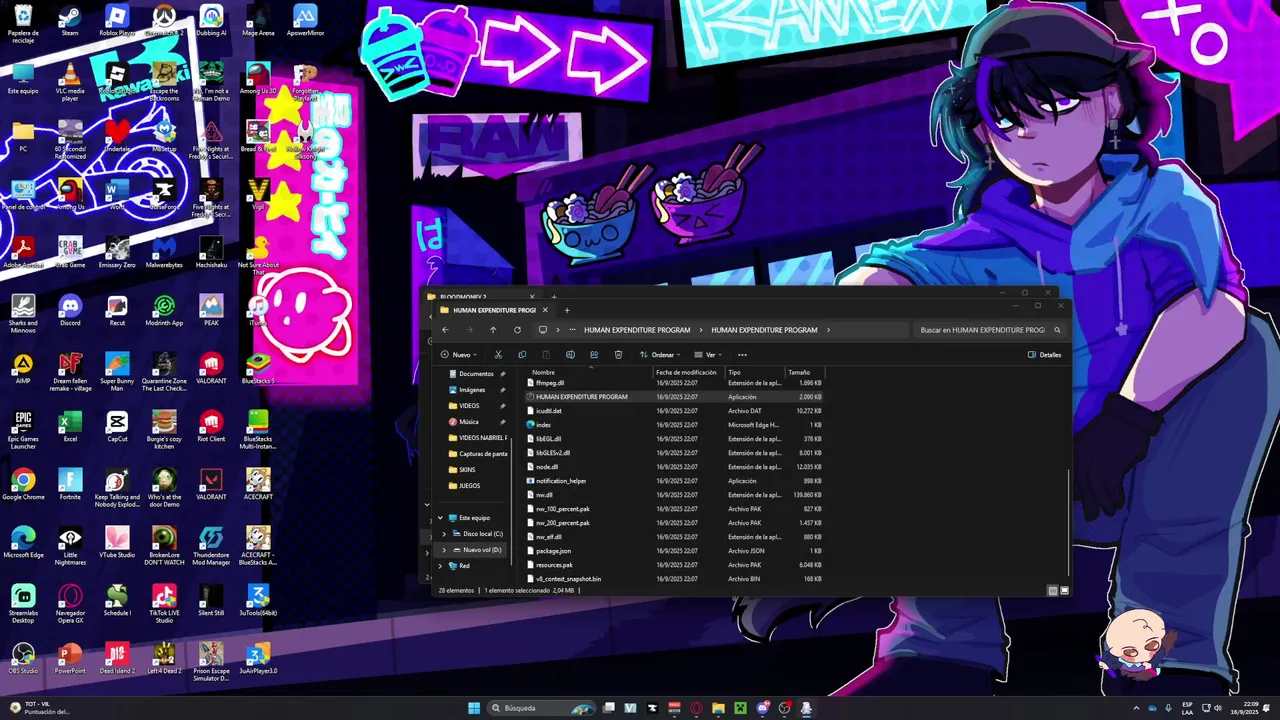Viewport: 1280px width, 720px height.
Task: Select the CapCut desktop icon
Action: click(x=117, y=427)
